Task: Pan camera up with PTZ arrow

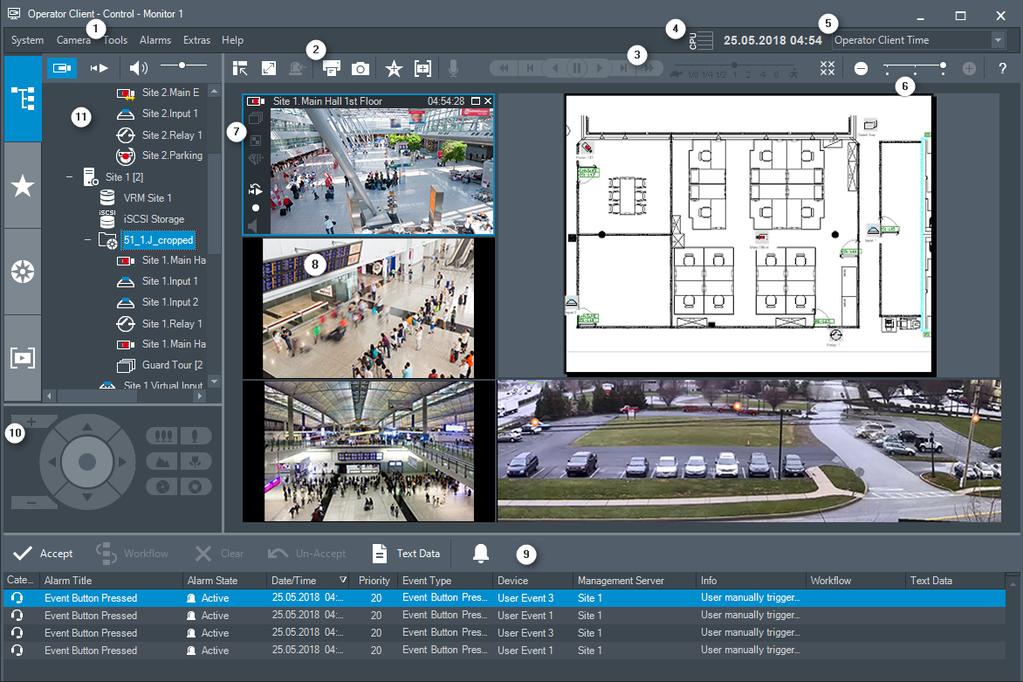Action: (87, 427)
